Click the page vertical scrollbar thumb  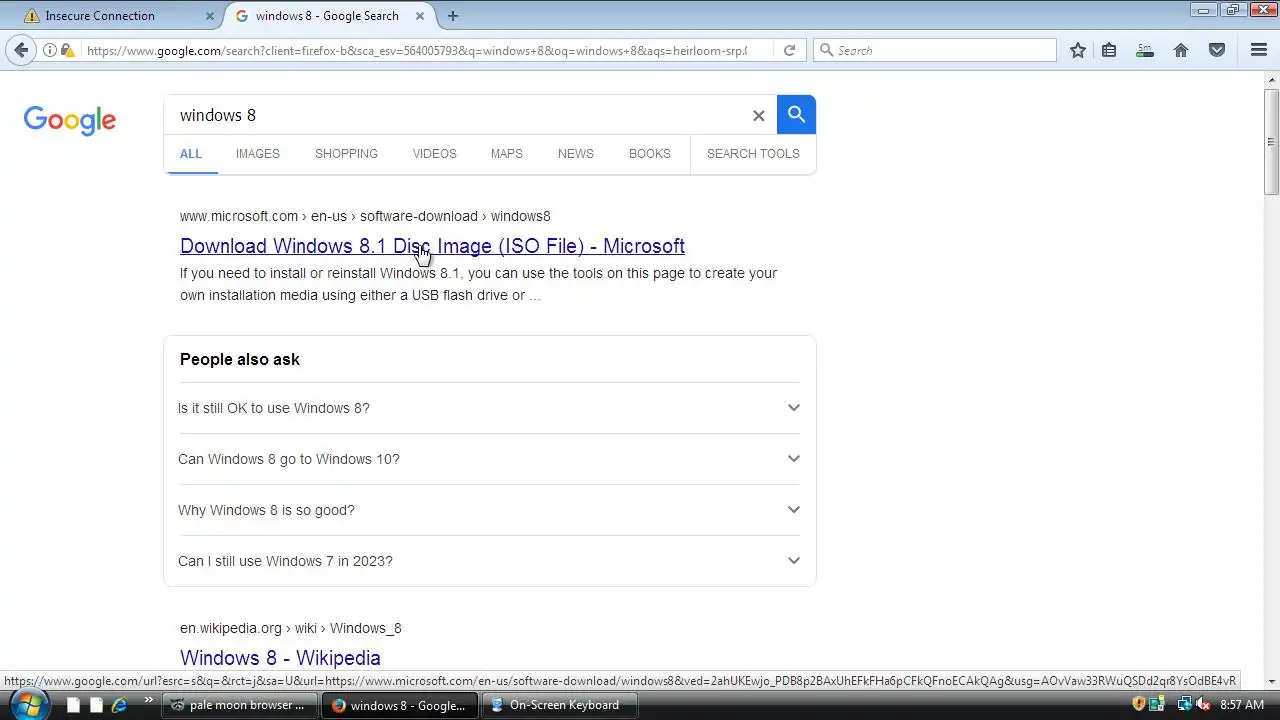(1271, 141)
